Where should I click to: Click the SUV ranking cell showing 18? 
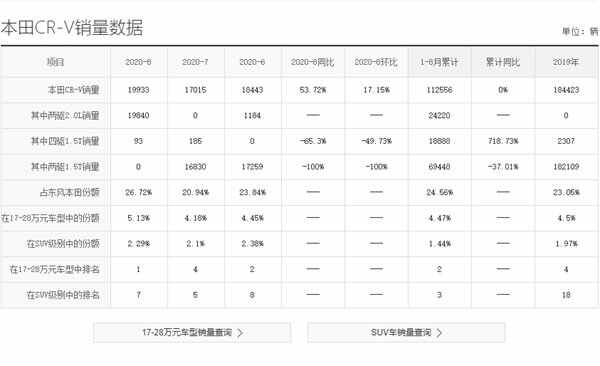pyautogui.click(x=566, y=295)
